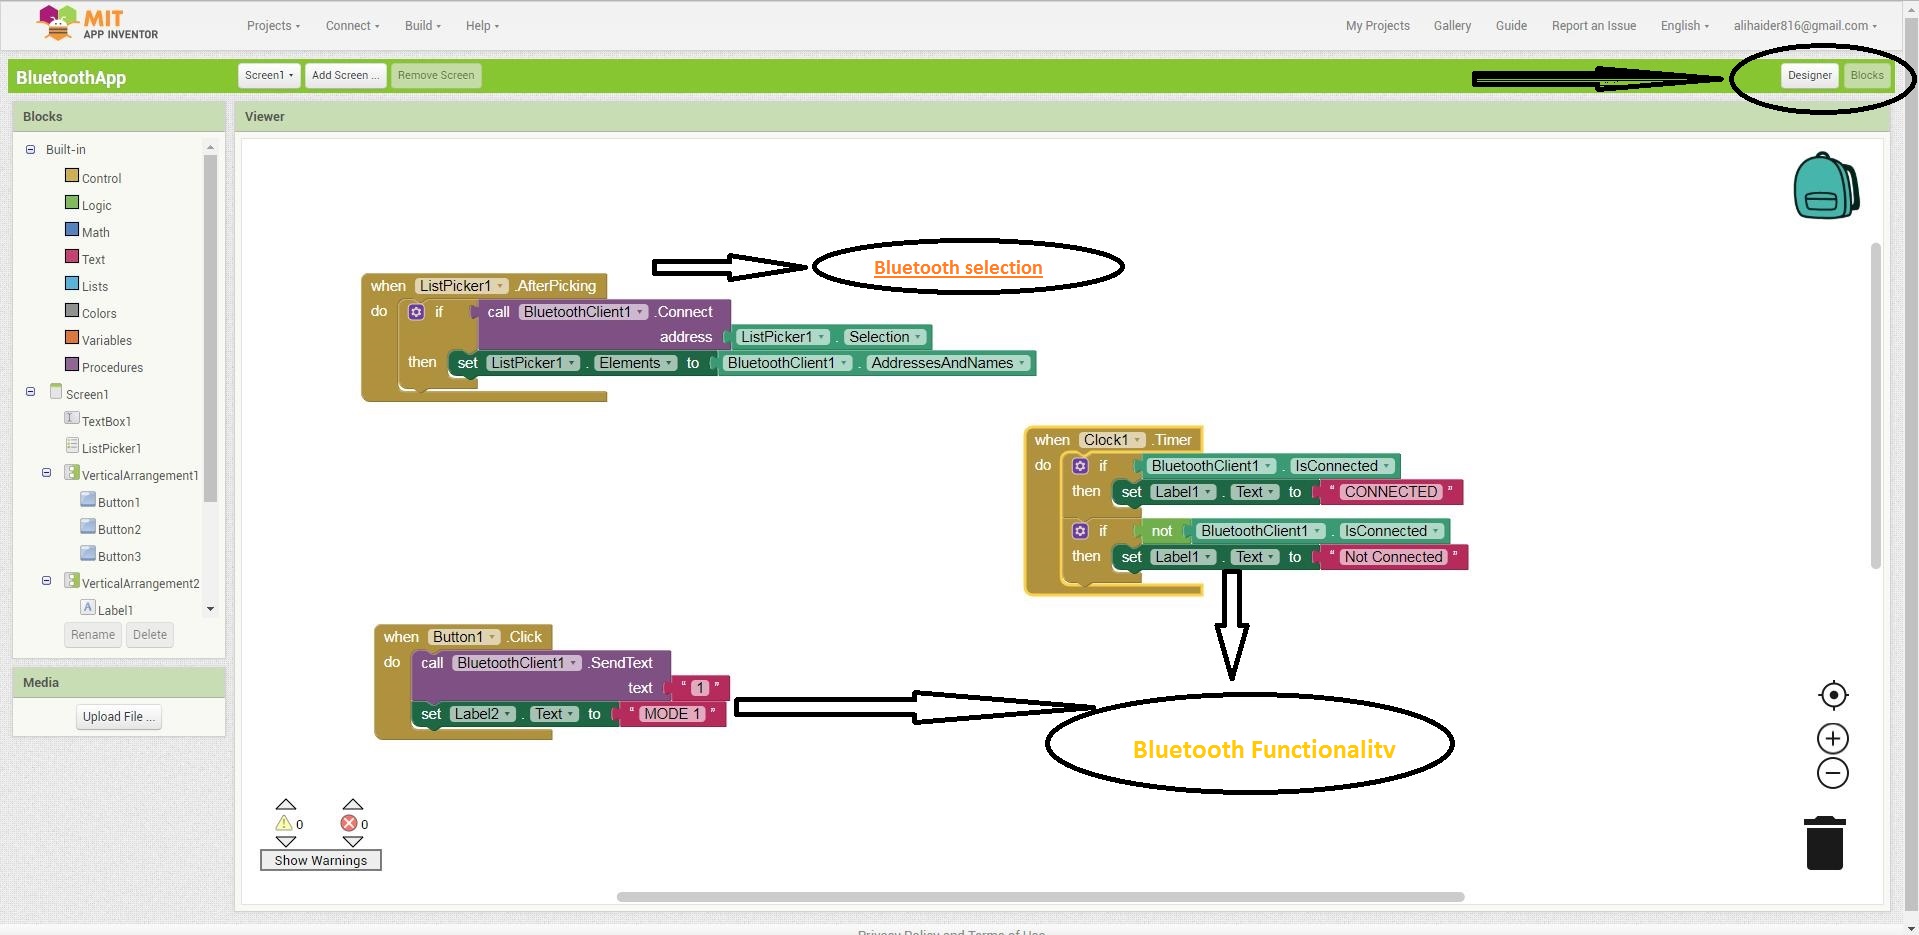Click the Show Warnings button

click(321, 860)
